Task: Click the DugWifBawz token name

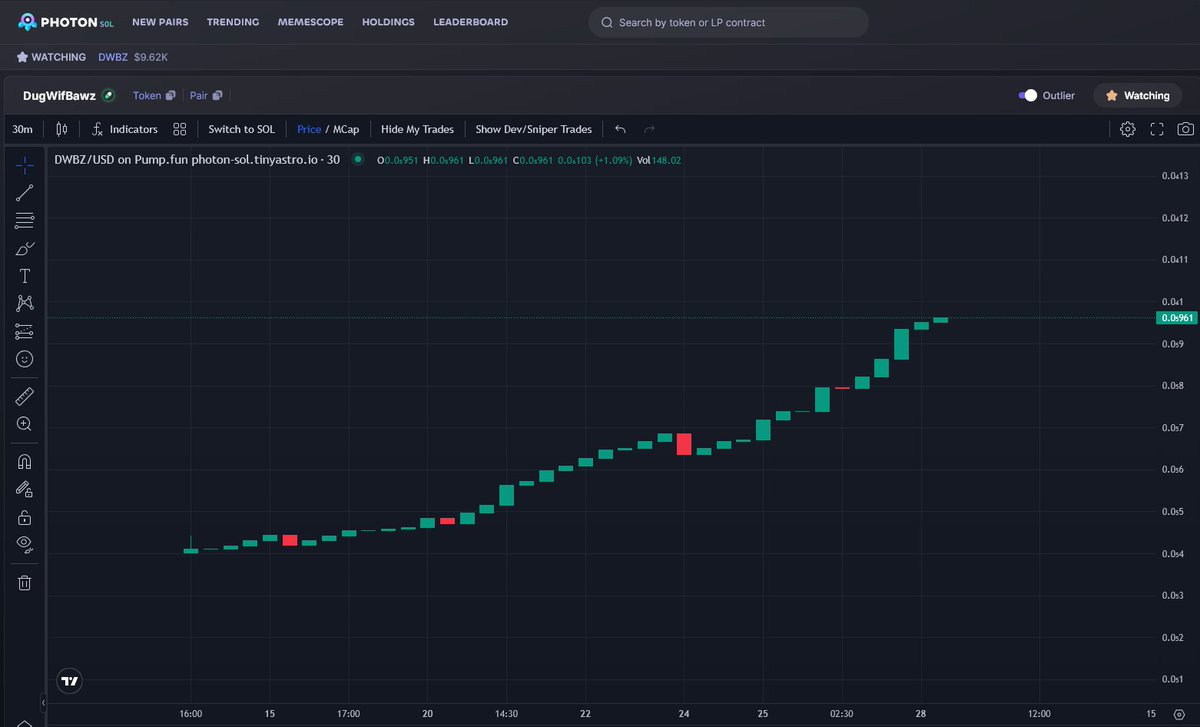Action: 59,96
